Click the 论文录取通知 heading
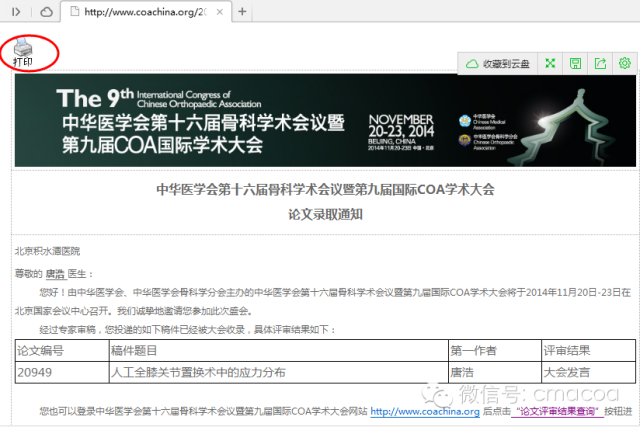The width and height of the screenshot is (643, 435). (324, 214)
